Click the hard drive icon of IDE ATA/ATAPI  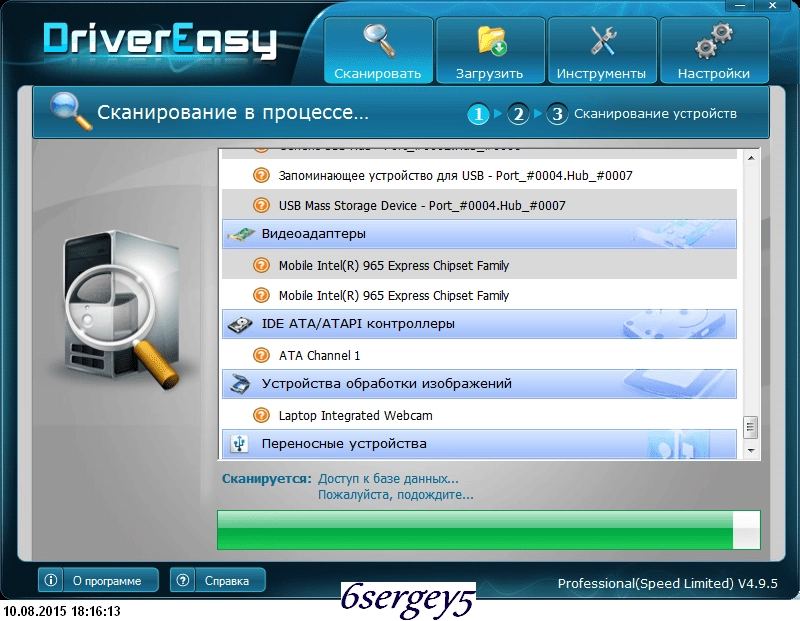[240, 325]
